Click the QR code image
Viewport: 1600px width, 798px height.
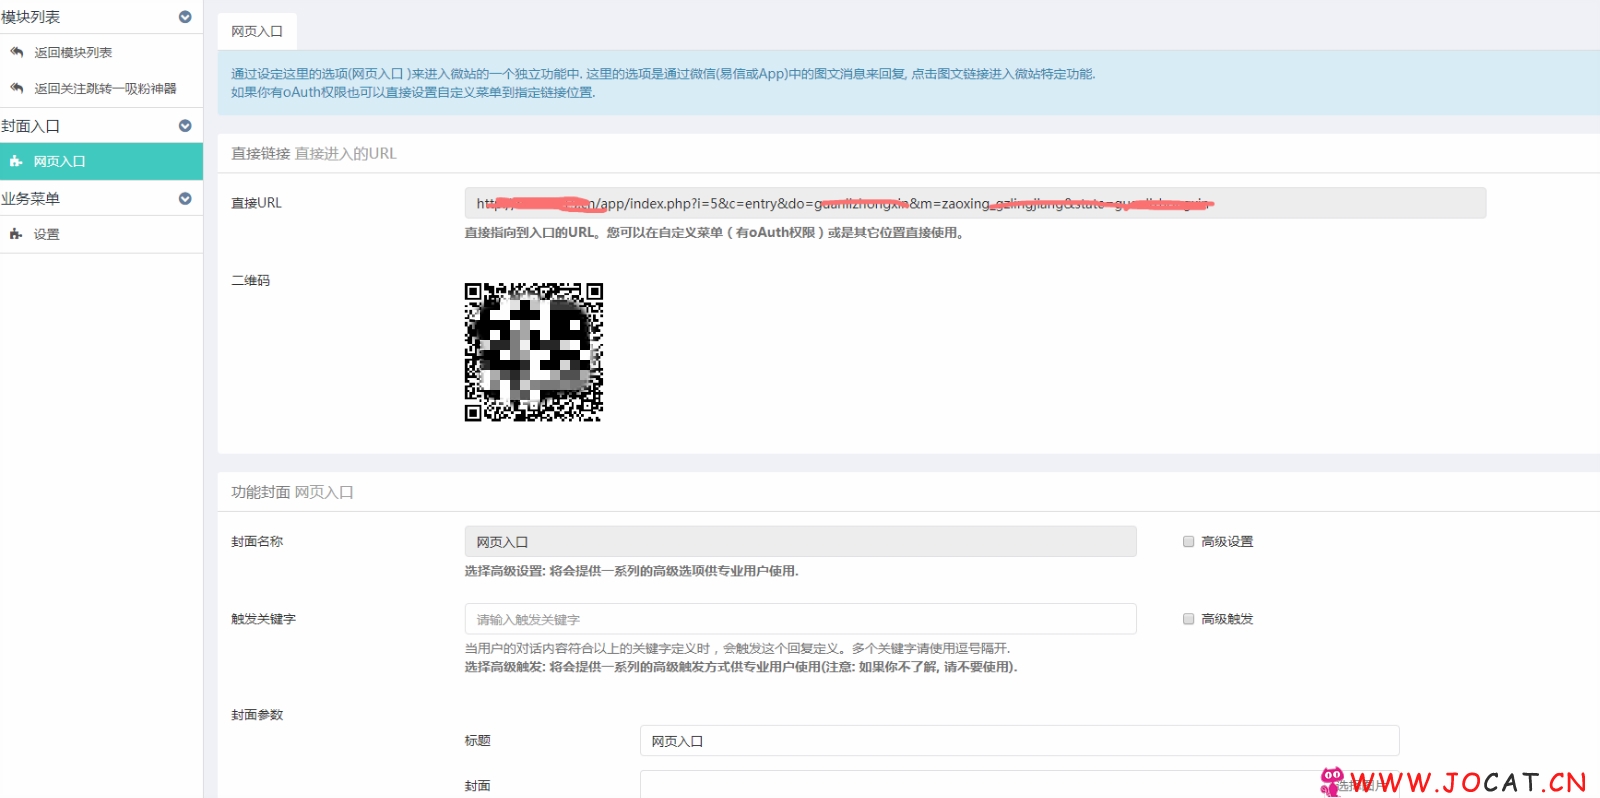pos(534,352)
